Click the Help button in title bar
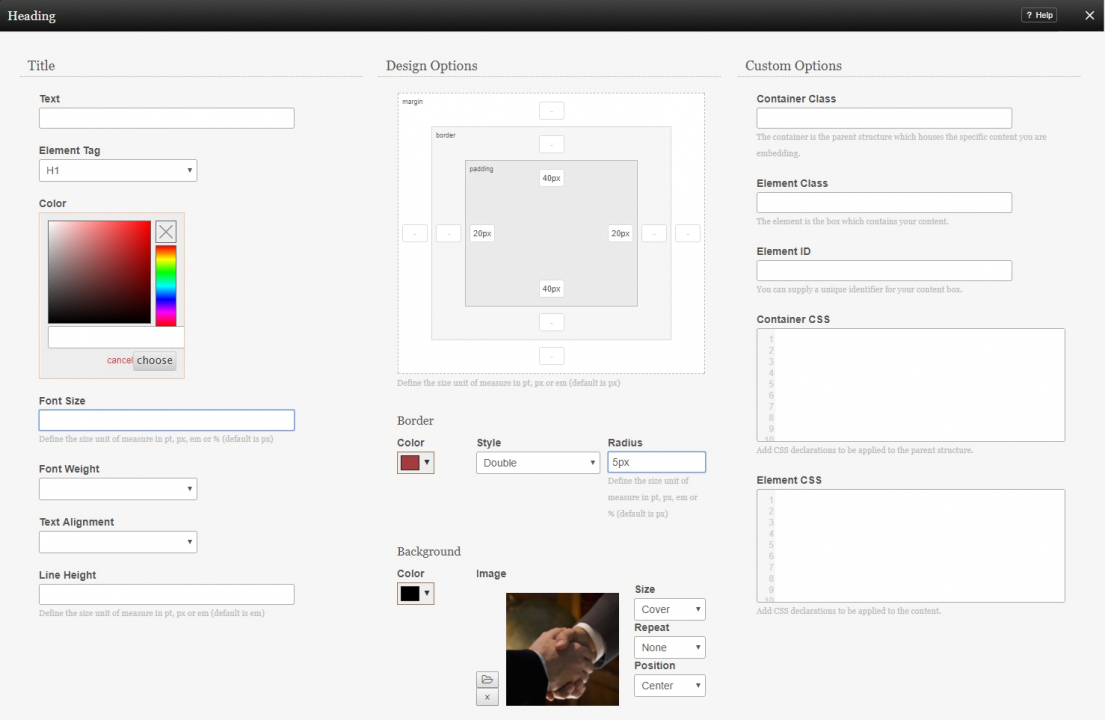The image size is (1105, 720). pos(1039,15)
